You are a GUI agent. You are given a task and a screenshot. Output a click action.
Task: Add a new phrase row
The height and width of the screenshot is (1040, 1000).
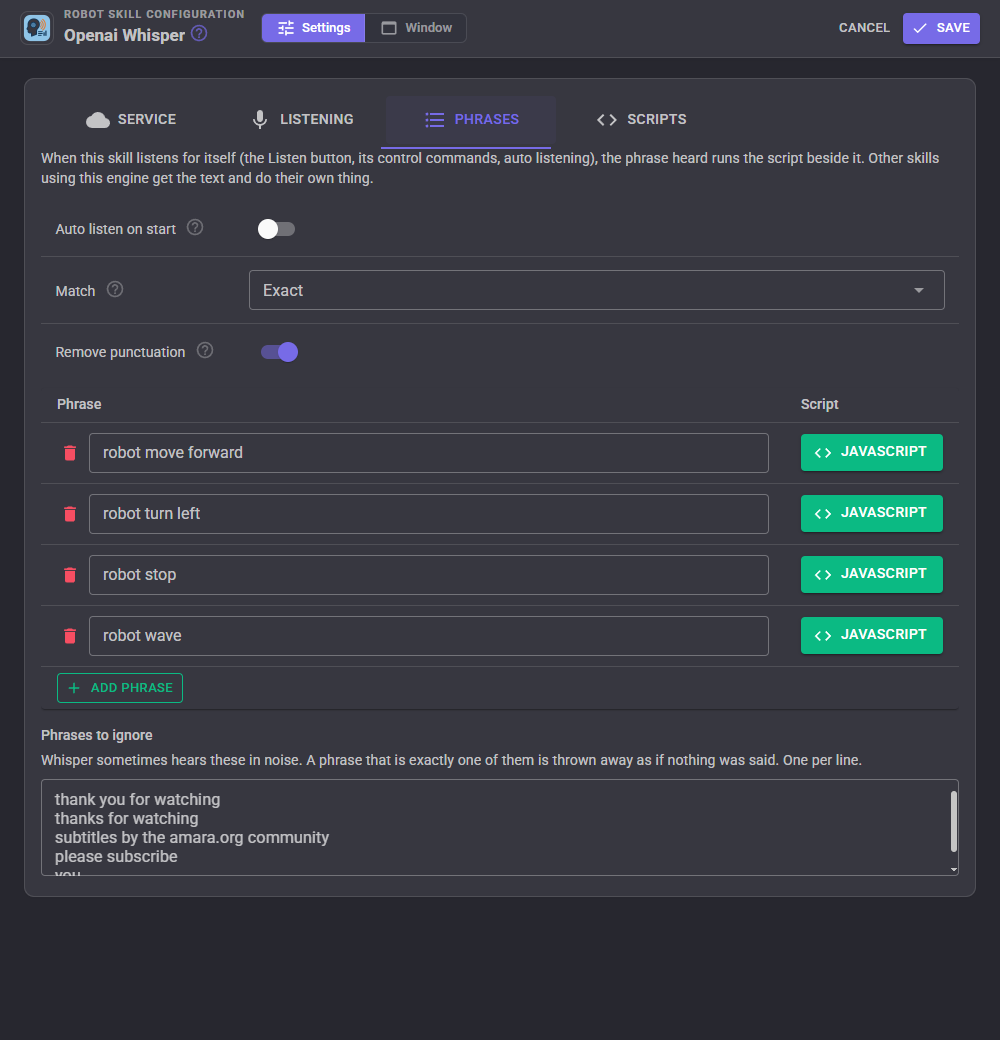pos(120,688)
